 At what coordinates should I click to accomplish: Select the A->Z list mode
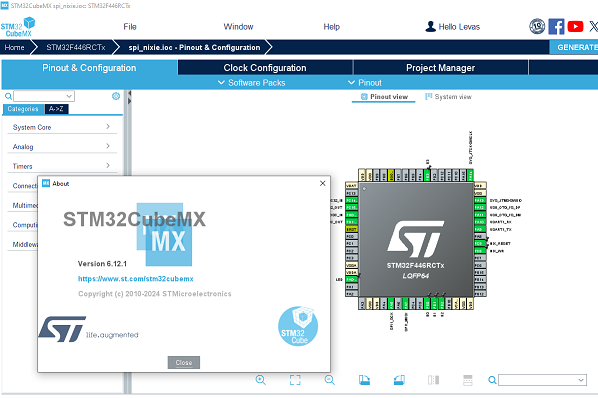tap(56, 109)
